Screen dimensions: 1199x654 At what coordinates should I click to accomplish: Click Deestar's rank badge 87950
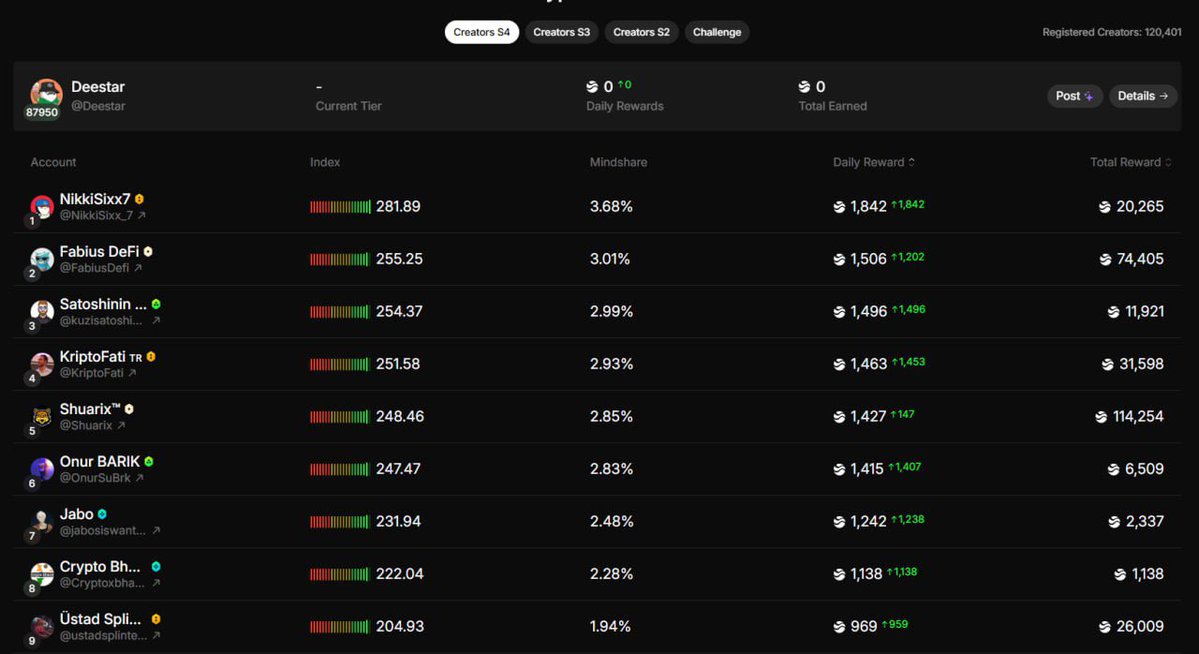pyautogui.click(x=41, y=112)
